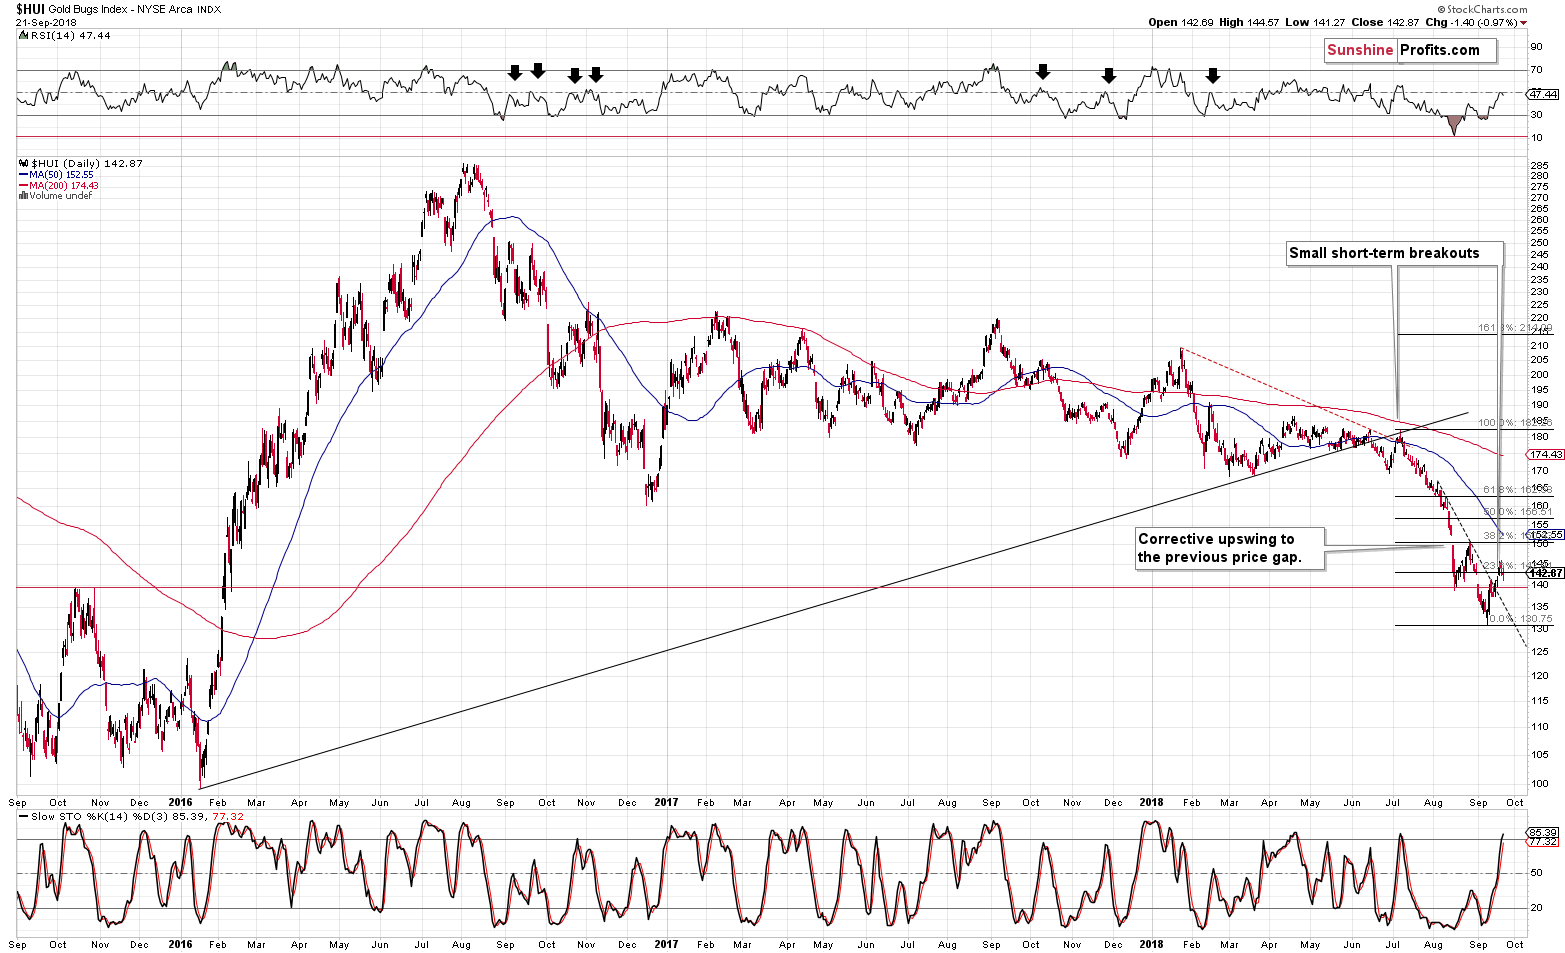This screenshot has width=1565, height=953.
Task: Click the 'Corrective upswing to the previous price gap' note
Action: 1229,548
